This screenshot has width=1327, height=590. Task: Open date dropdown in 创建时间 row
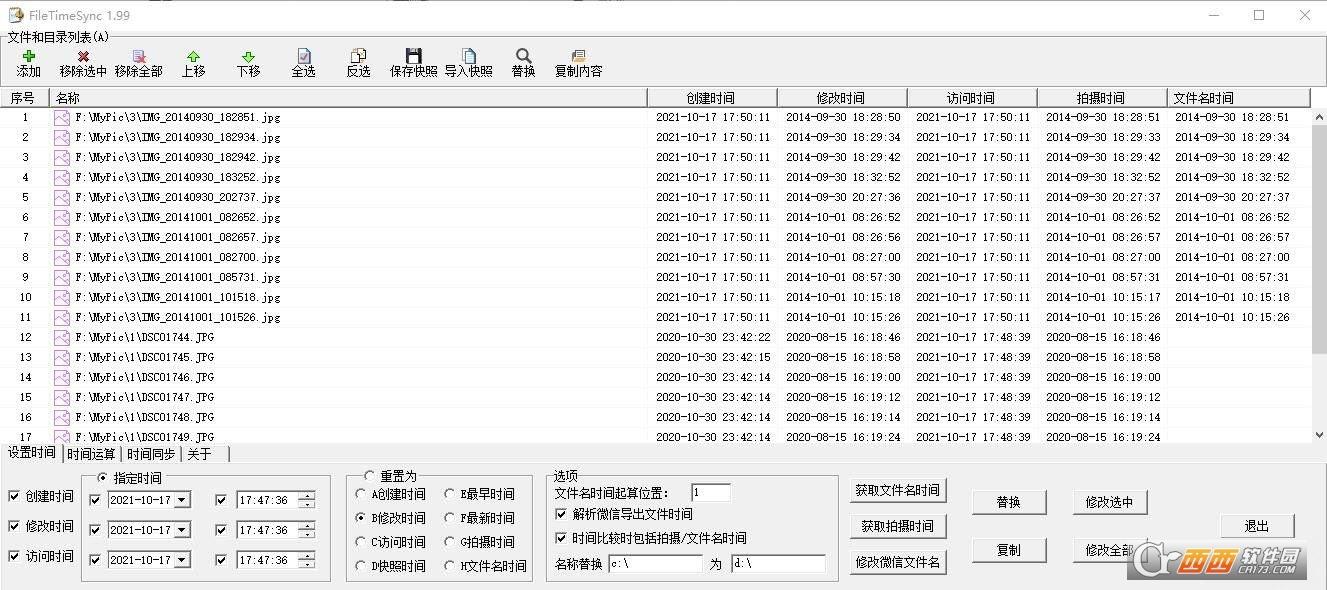182,500
